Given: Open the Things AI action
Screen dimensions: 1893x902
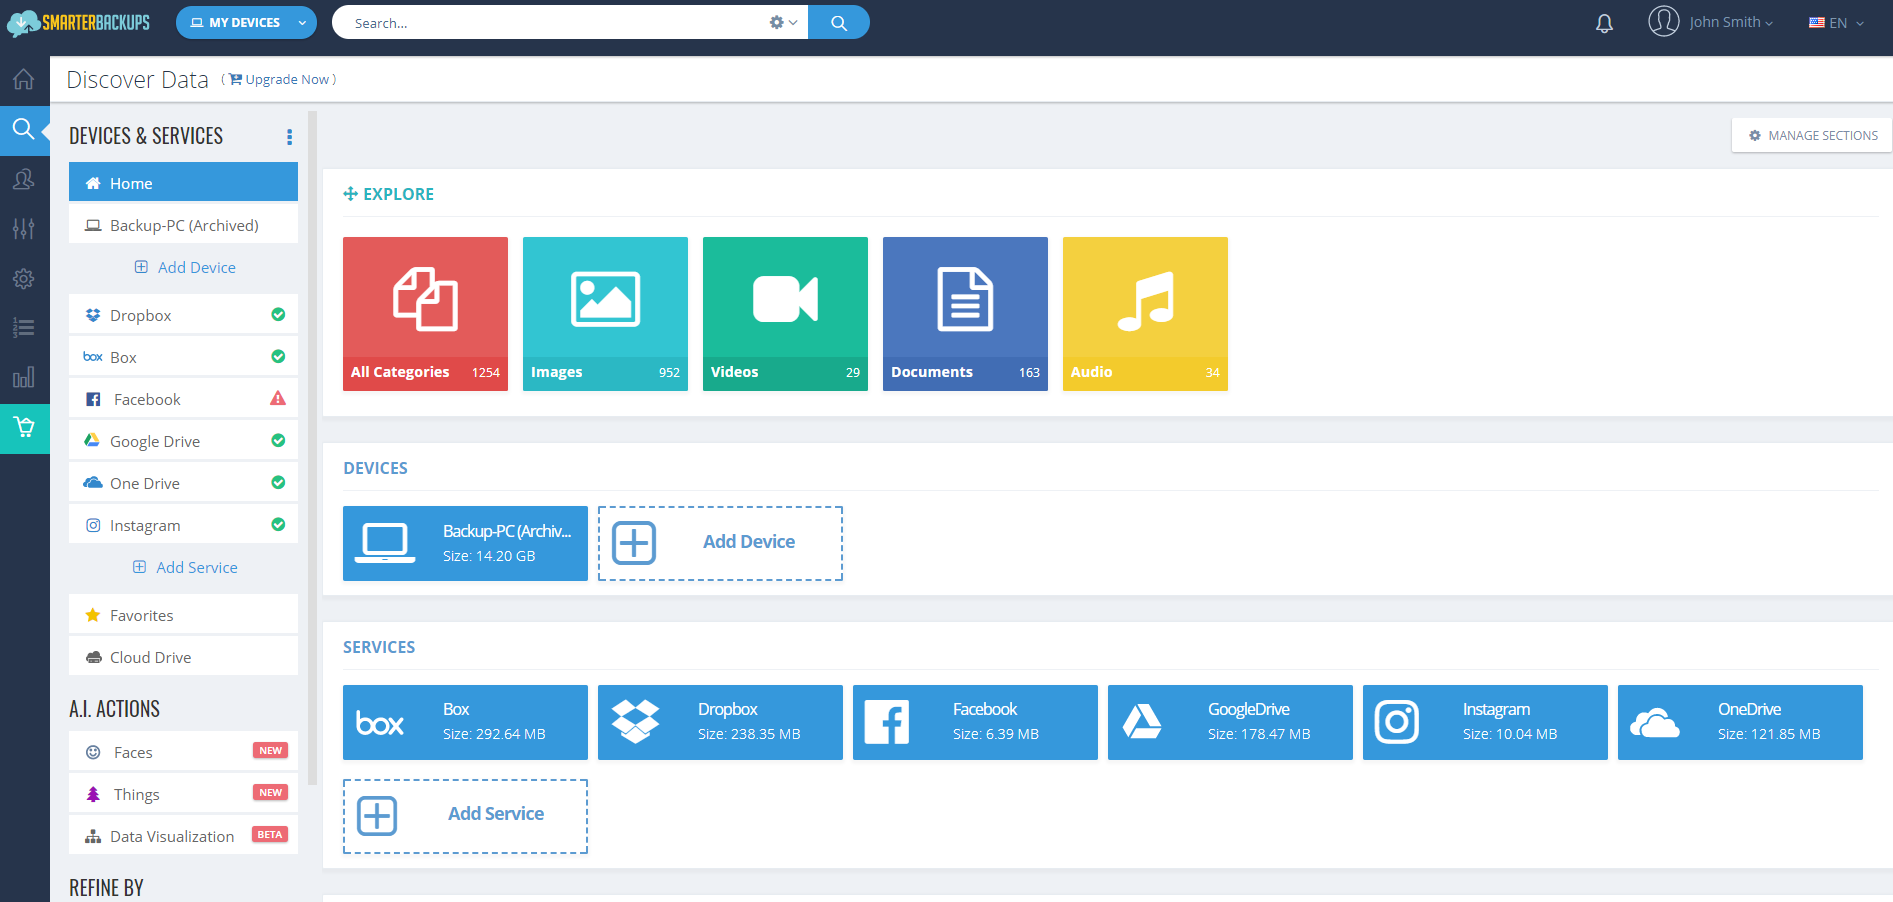Looking at the screenshot, I should tap(183, 794).
